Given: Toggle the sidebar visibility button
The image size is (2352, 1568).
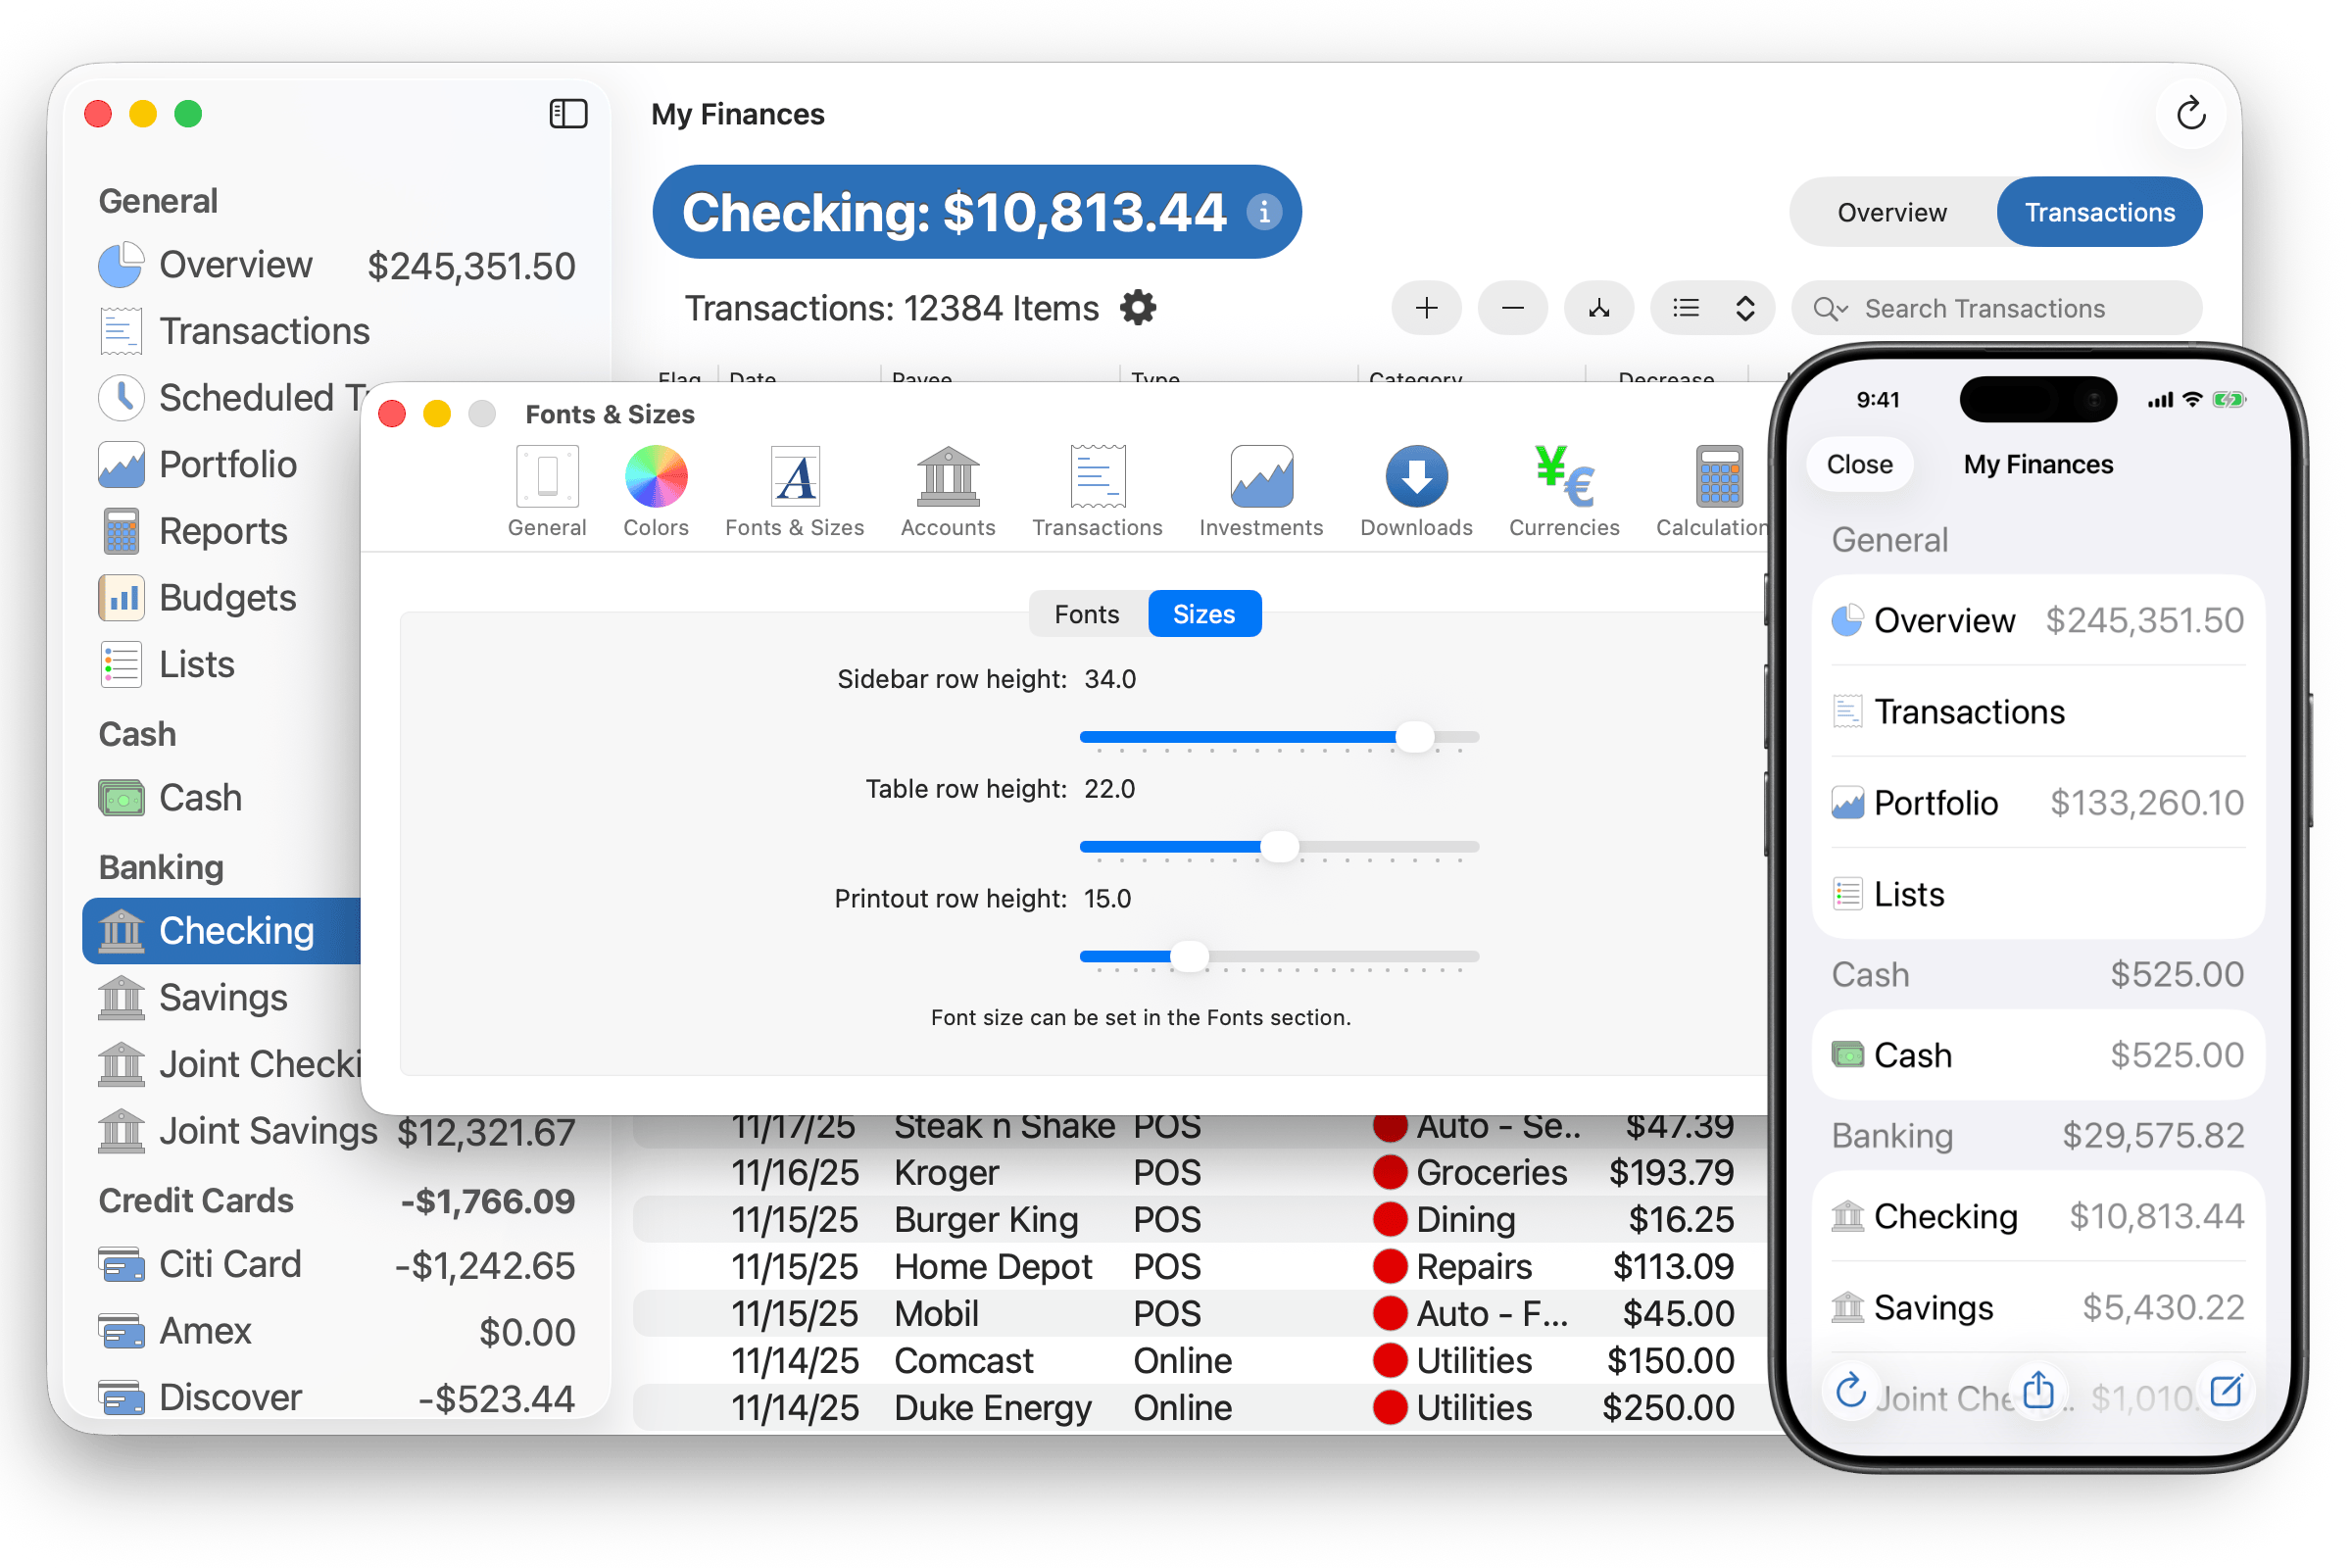Looking at the screenshot, I should [x=568, y=114].
